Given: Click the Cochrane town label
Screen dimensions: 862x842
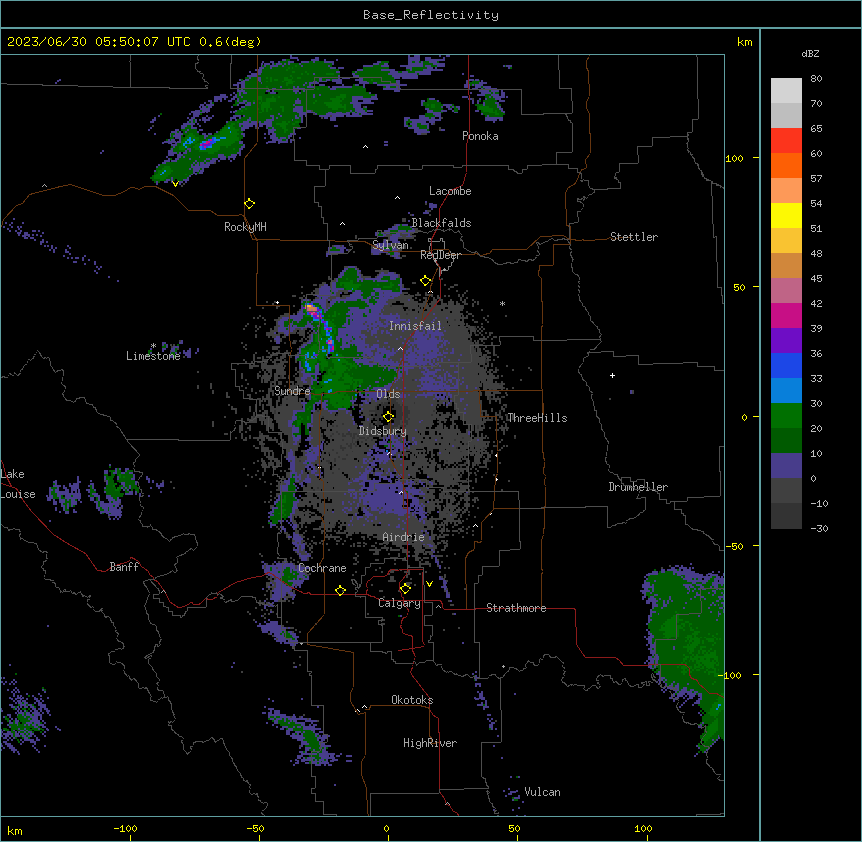Looking at the screenshot, I should pyautogui.click(x=322, y=568).
